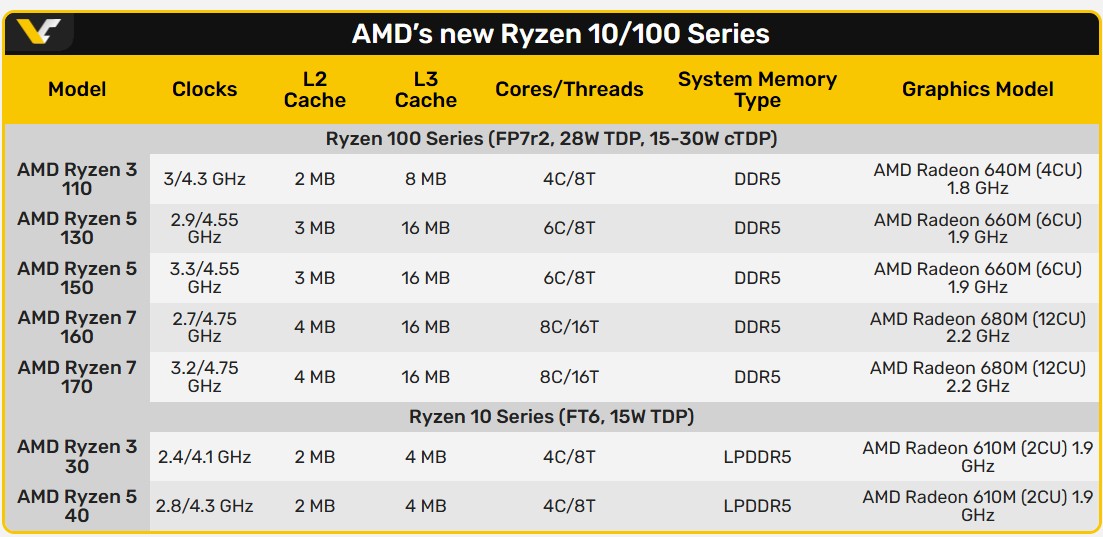Viewport: 1103px width, 537px height.
Task: Click the Radeon 640M (4CU) graphics cell
Action: 977,179
